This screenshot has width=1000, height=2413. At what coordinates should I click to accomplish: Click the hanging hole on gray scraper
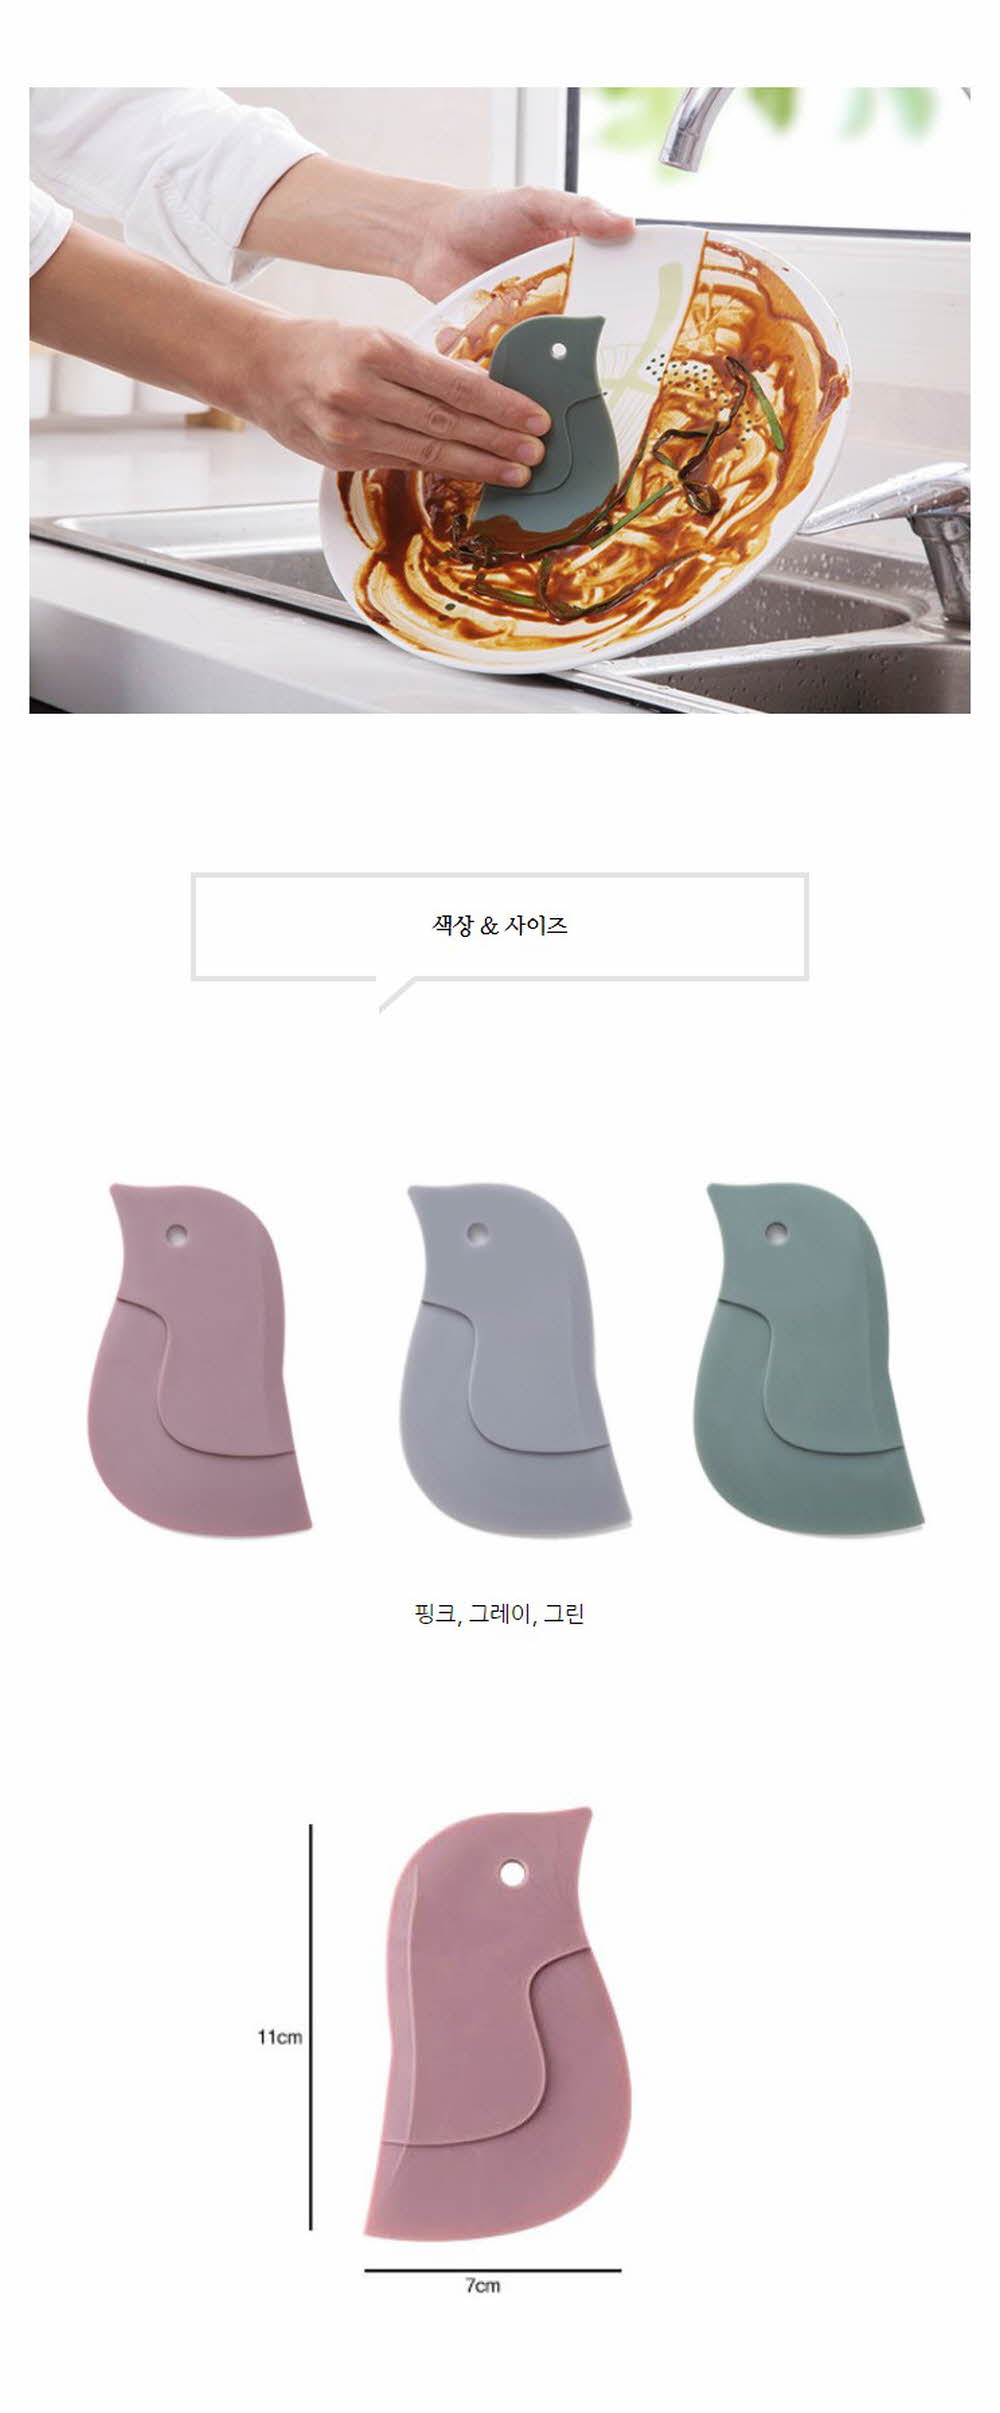[x=477, y=1233]
